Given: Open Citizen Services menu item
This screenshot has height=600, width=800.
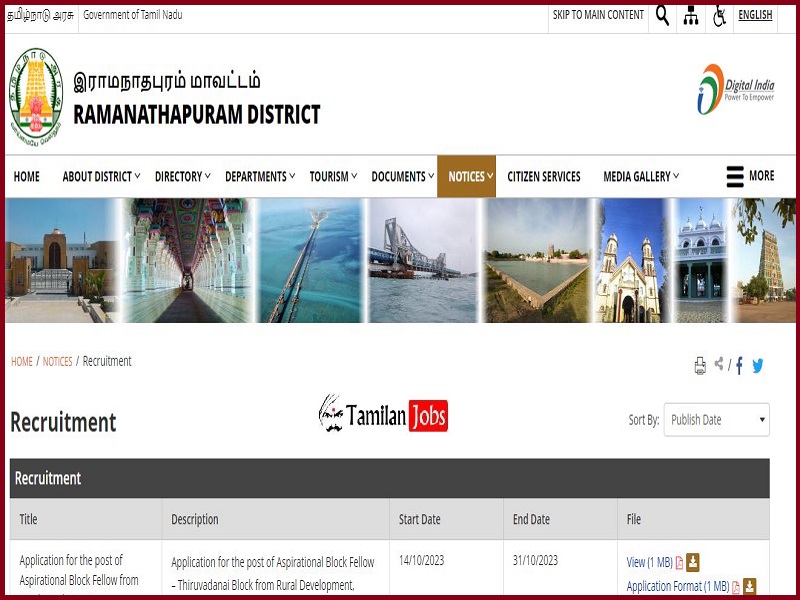Looking at the screenshot, I should [x=543, y=177].
